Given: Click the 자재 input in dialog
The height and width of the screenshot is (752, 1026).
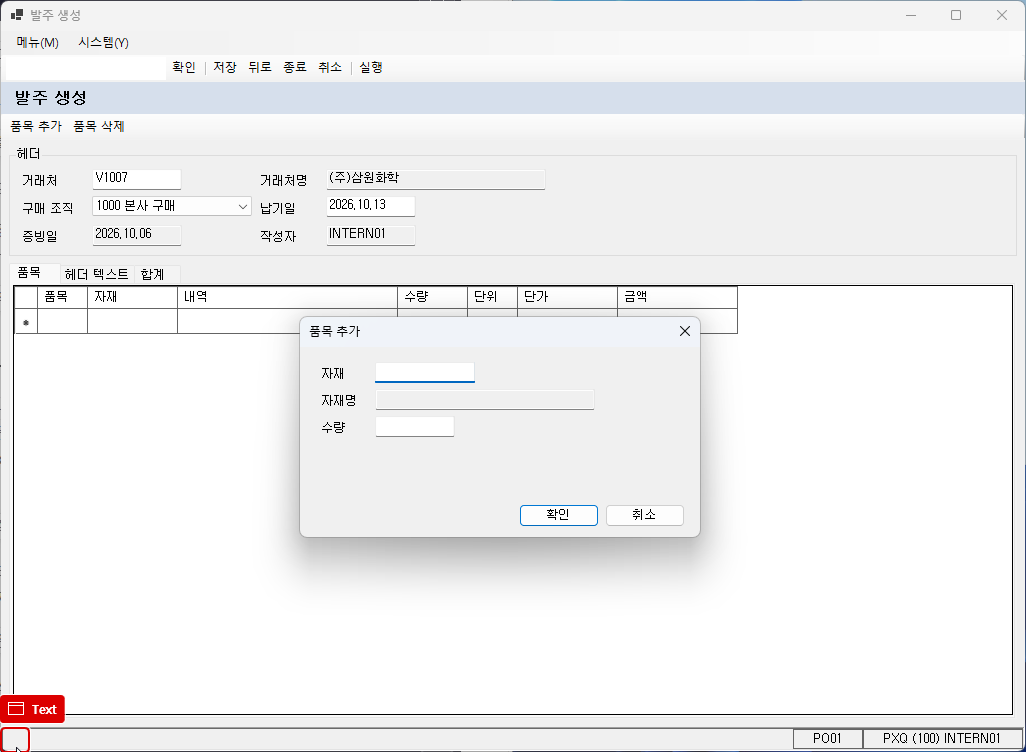Looking at the screenshot, I should (425, 372).
